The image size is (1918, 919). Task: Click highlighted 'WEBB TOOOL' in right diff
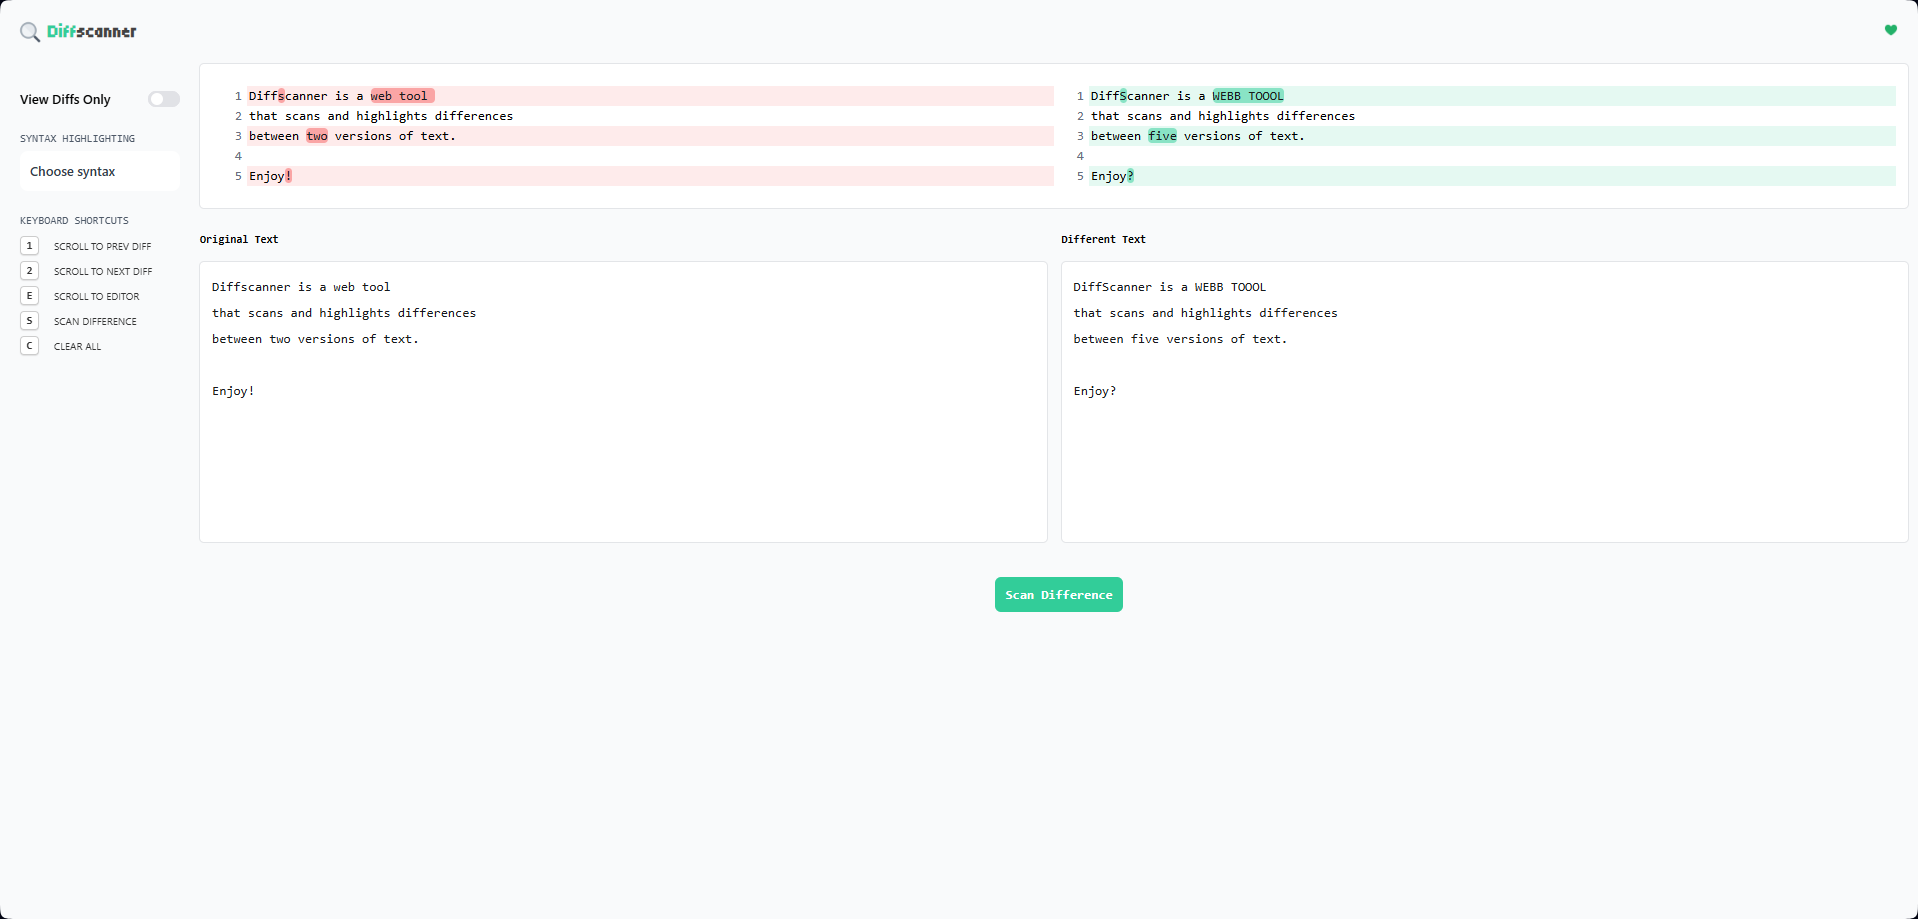pos(1248,96)
